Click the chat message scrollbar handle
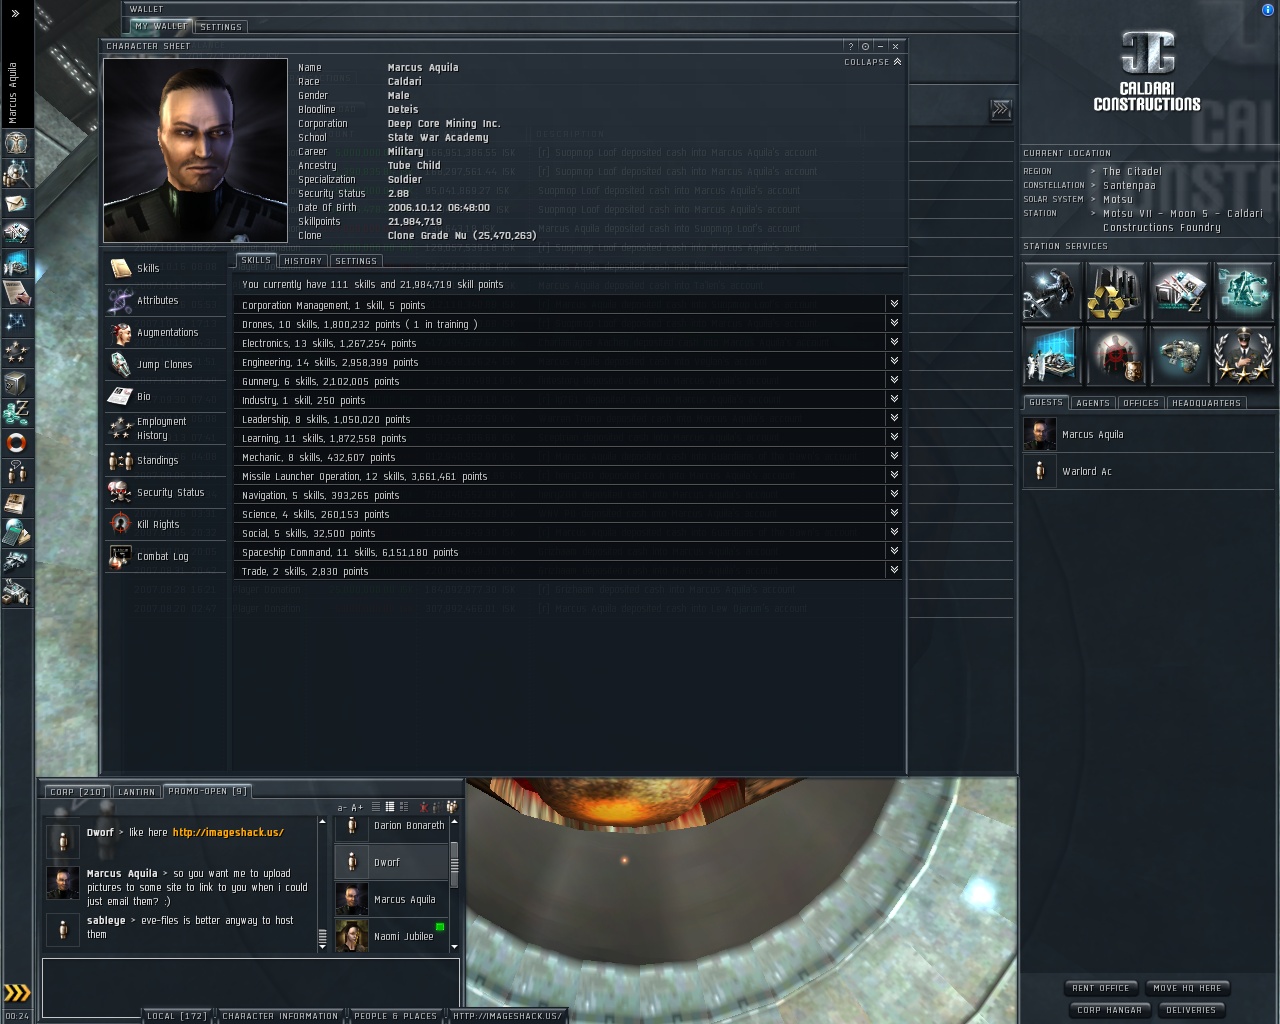Image resolution: width=1280 pixels, height=1024 pixels. (322, 938)
